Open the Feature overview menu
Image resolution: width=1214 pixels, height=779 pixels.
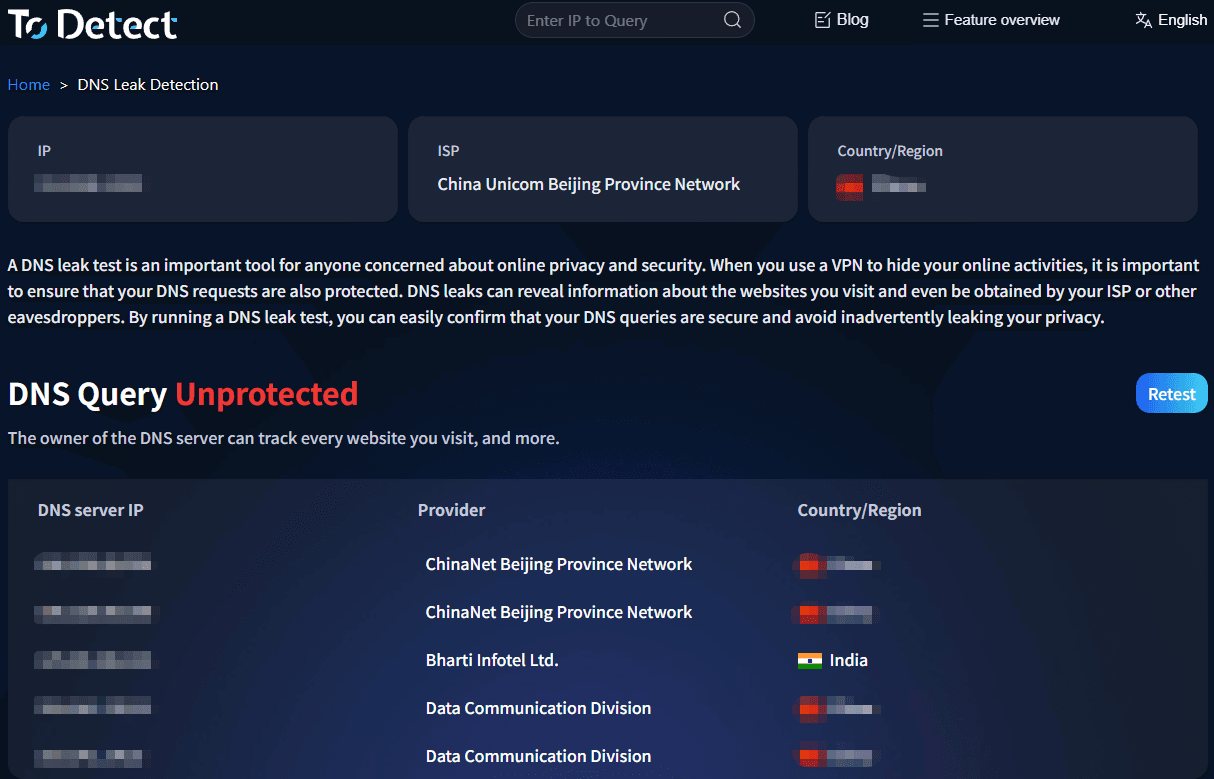[x=1001, y=20]
